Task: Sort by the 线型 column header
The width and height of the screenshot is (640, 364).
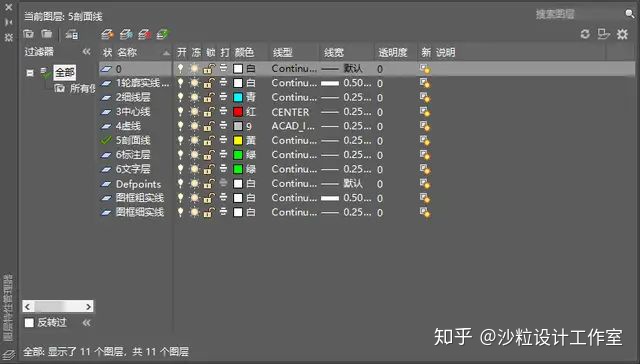Action: coord(283,52)
